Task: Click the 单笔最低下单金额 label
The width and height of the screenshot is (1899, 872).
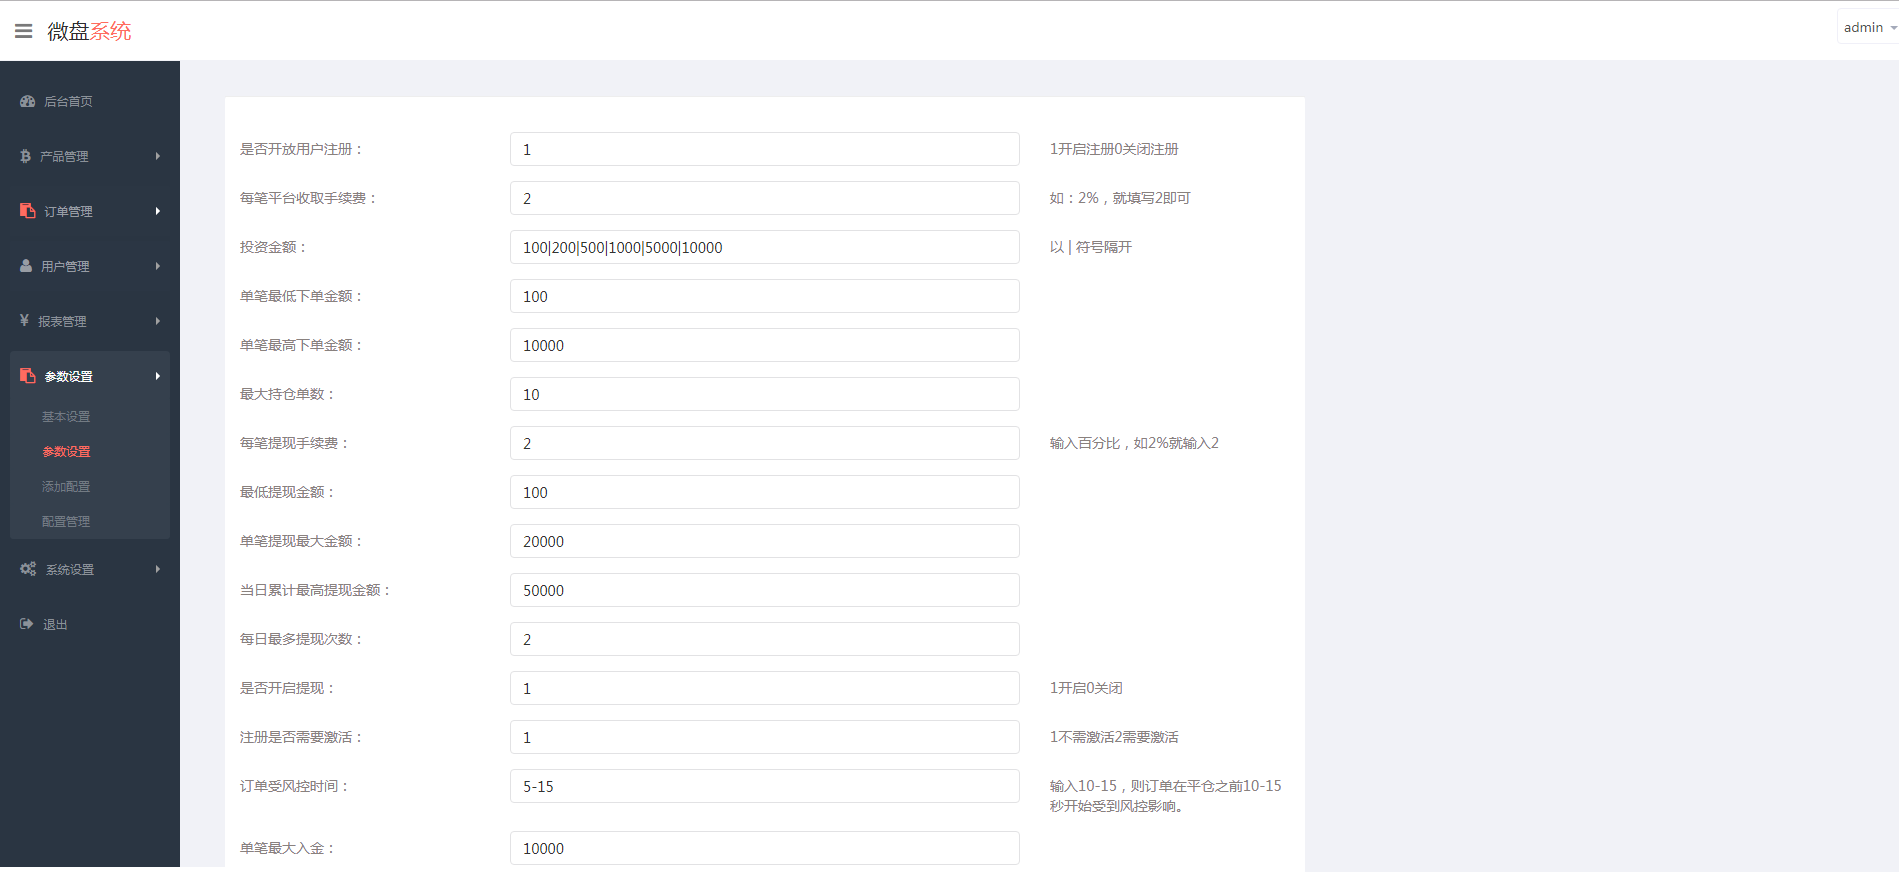Action: tap(302, 296)
